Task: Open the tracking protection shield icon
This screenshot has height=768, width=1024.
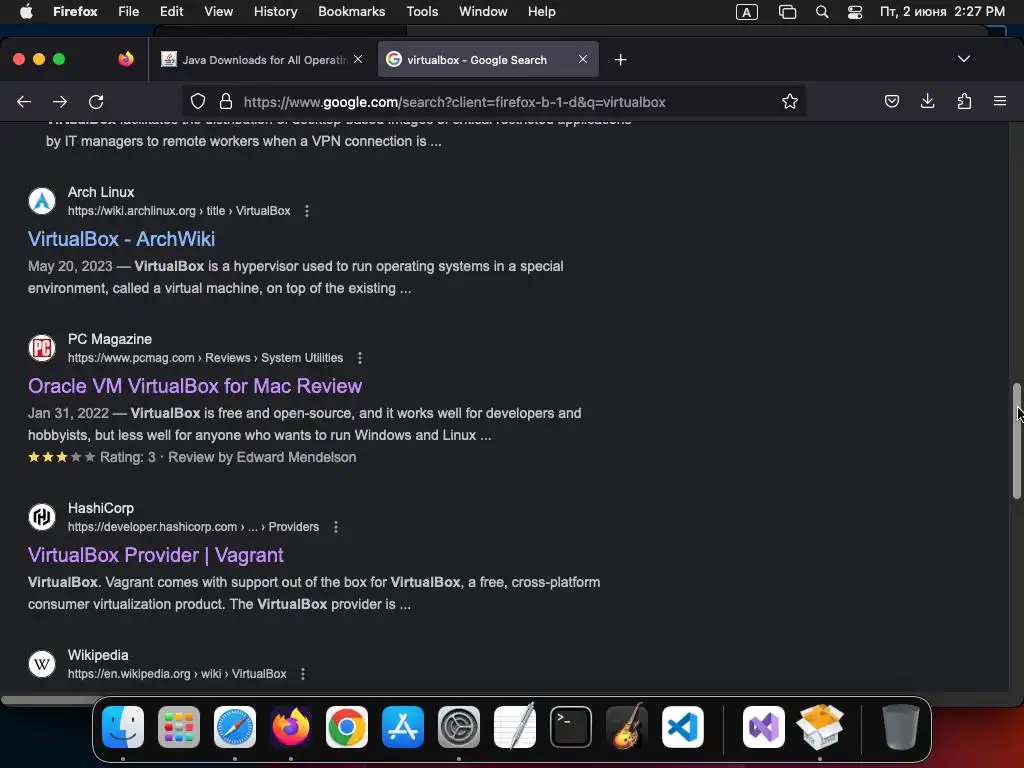Action: [198, 101]
